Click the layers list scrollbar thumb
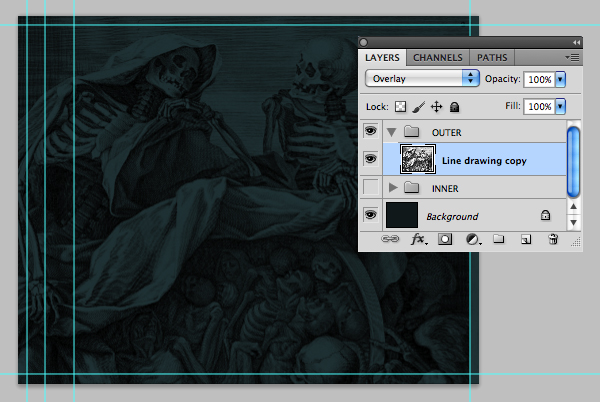Viewport: 600px width, 402px height. pyautogui.click(x=573, y=162)
